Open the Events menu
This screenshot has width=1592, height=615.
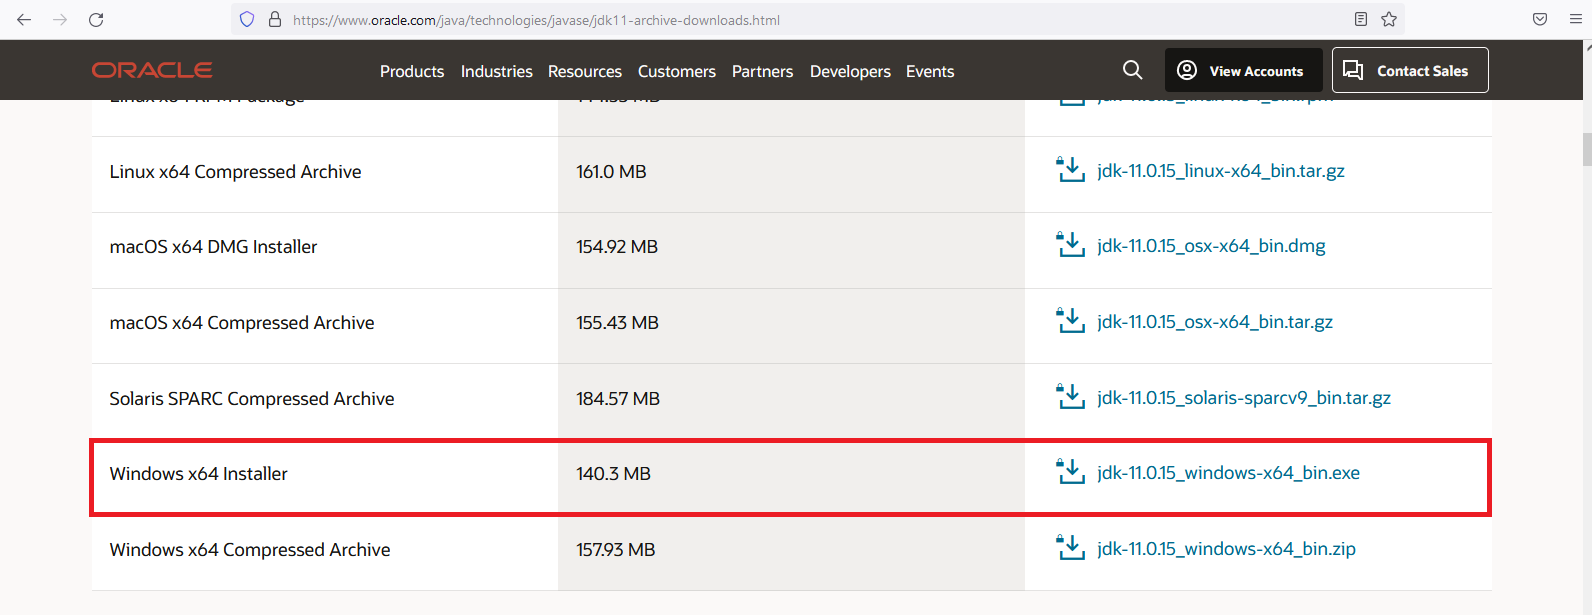click(x=930, y=72)
